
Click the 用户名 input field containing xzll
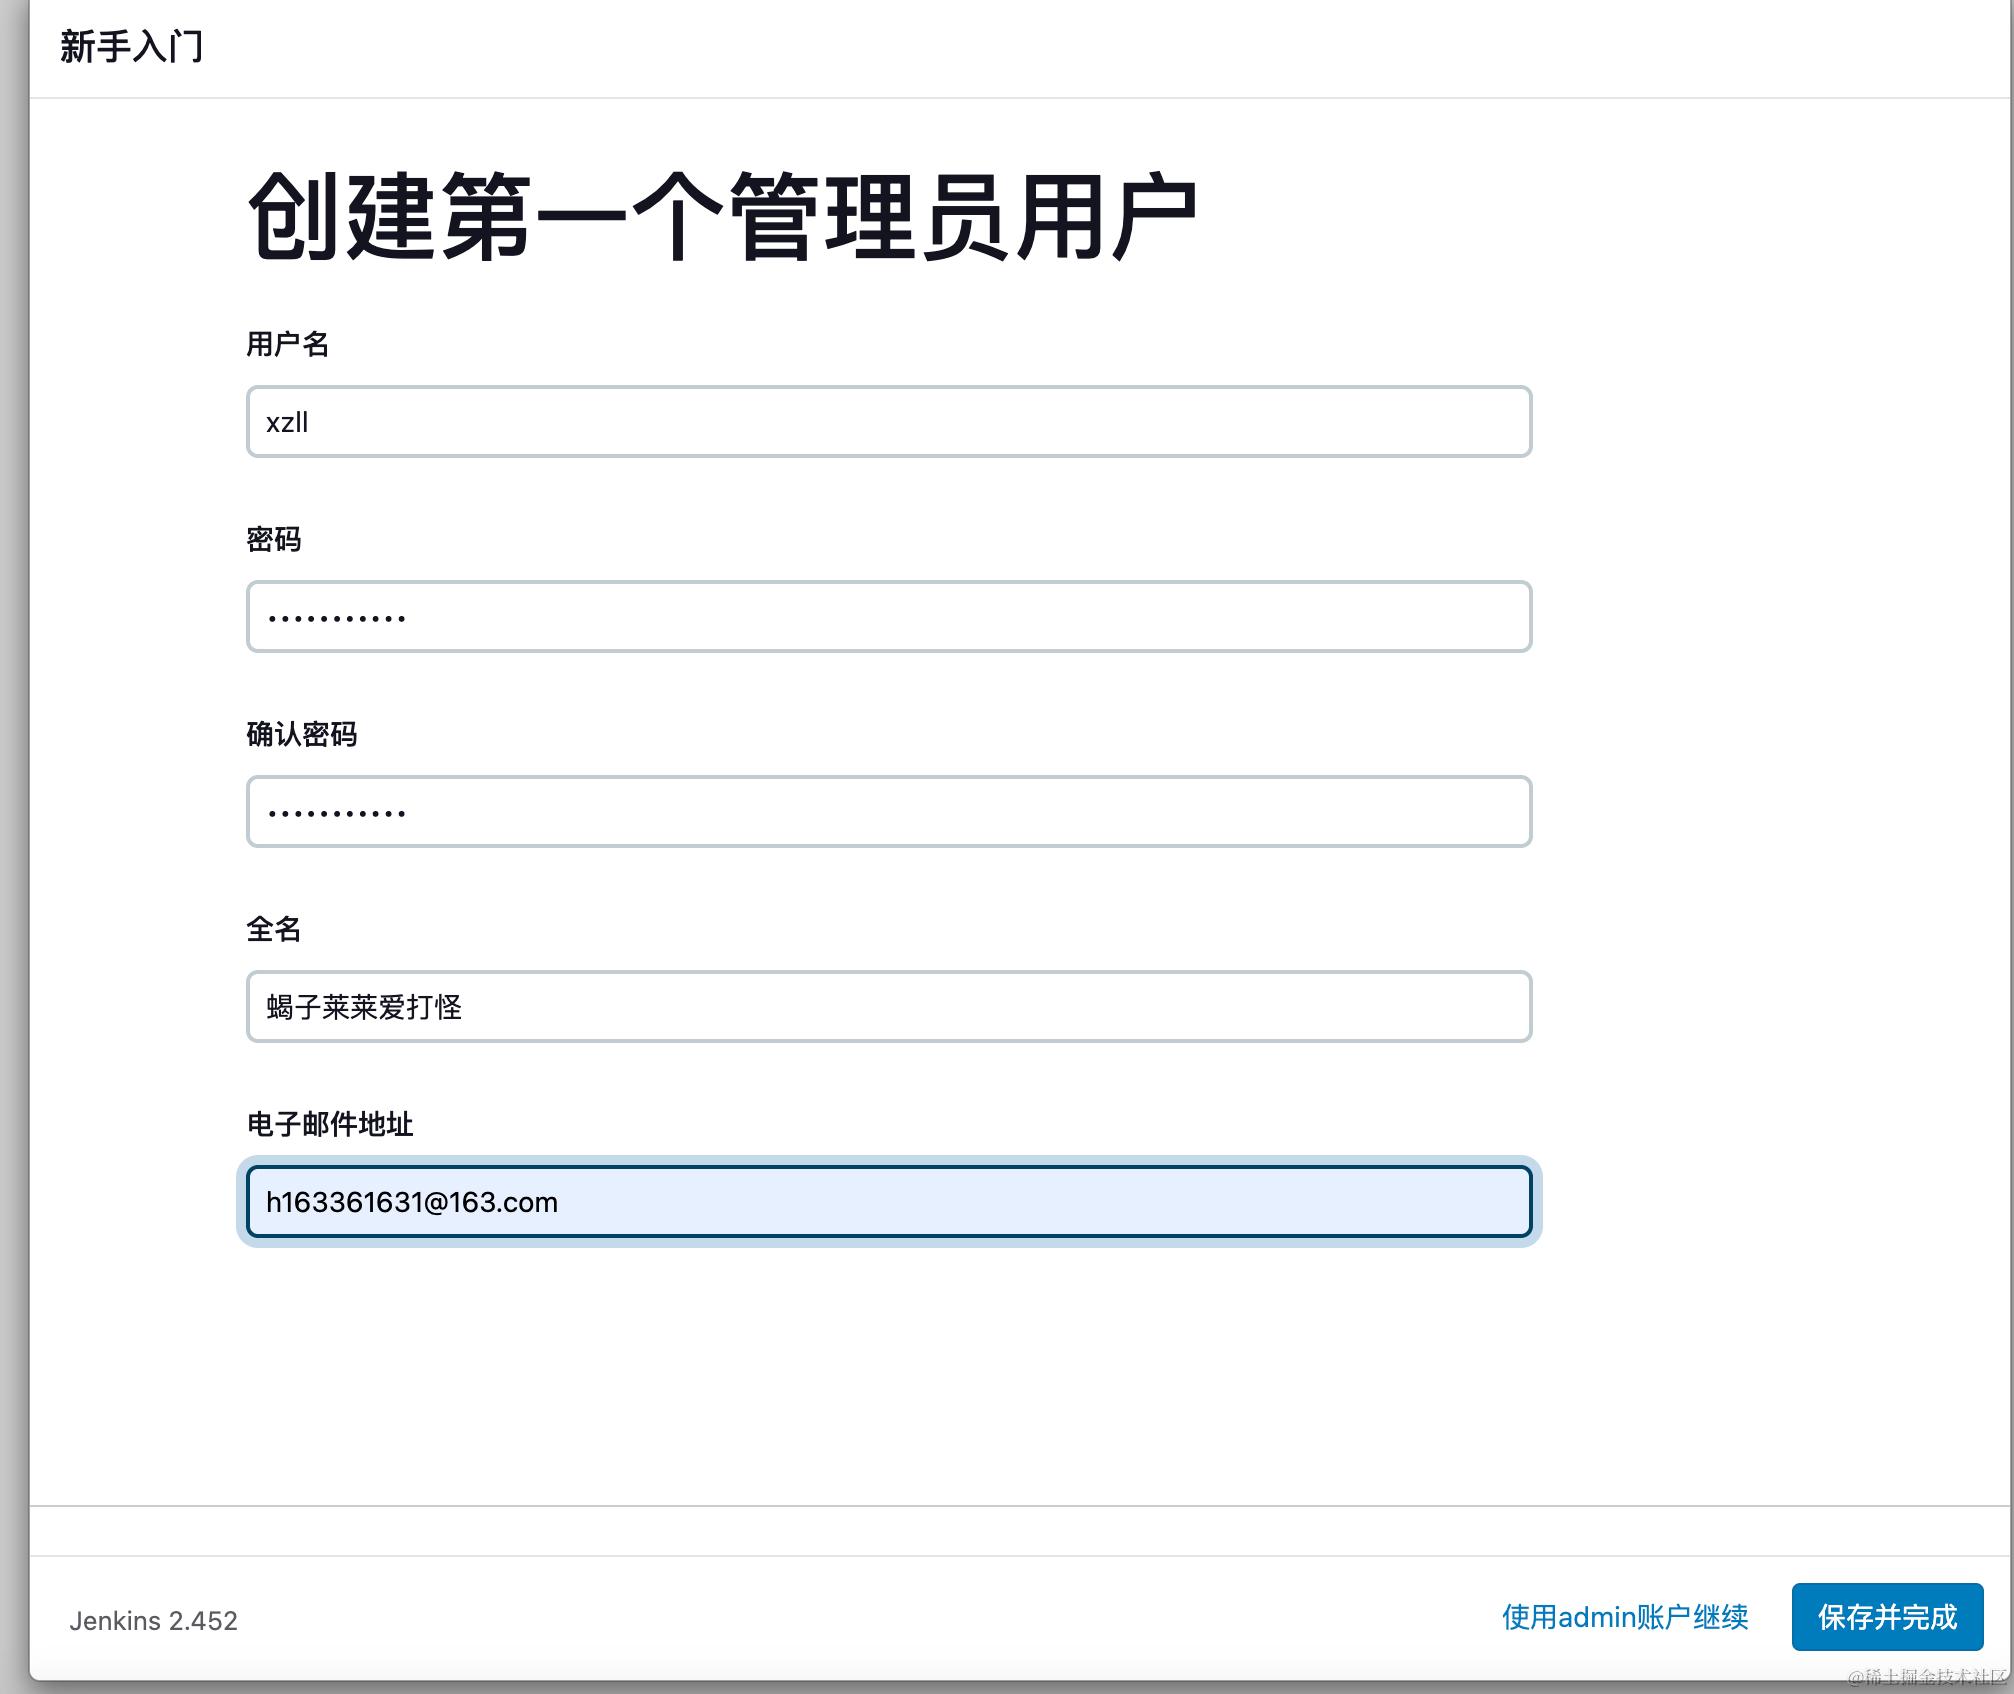tap(888, 421)
